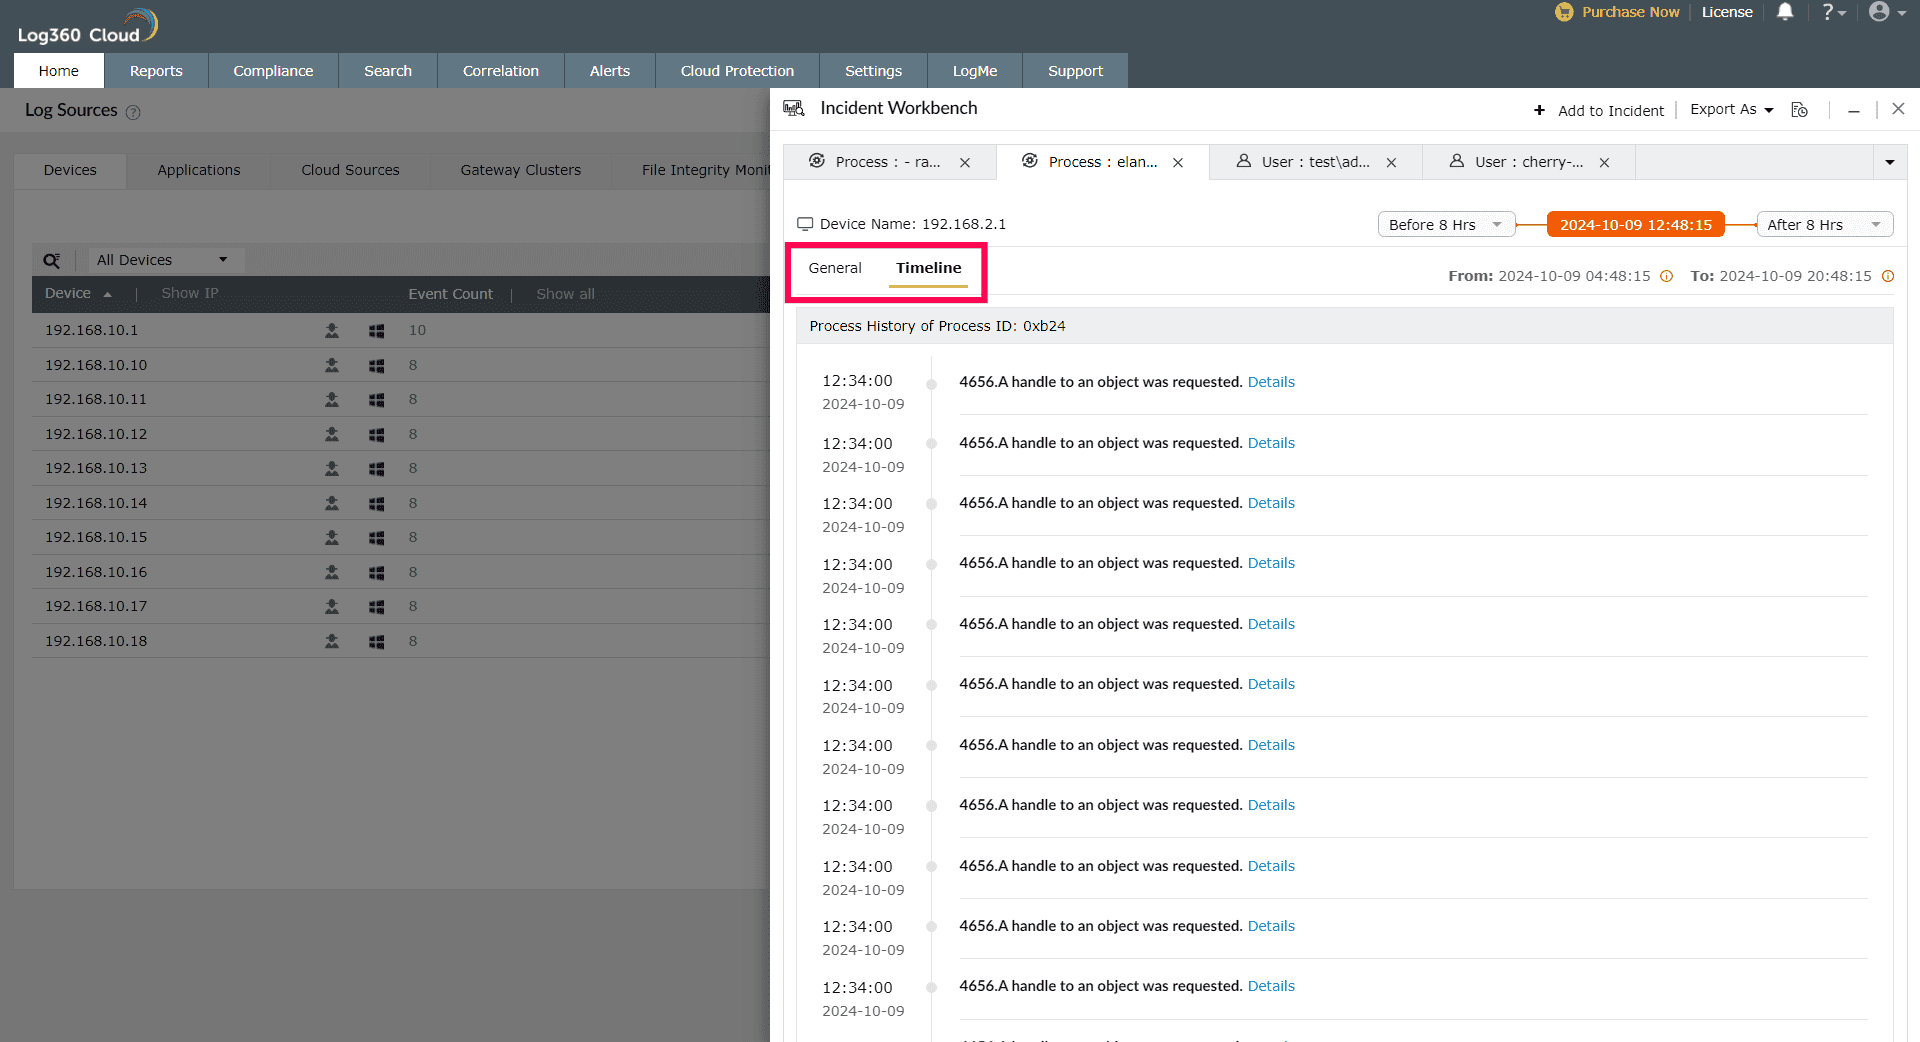This screenshot has width=1920, height=1042.
Task: Go to the Correlation tab
Action: (x=501, y=71)
